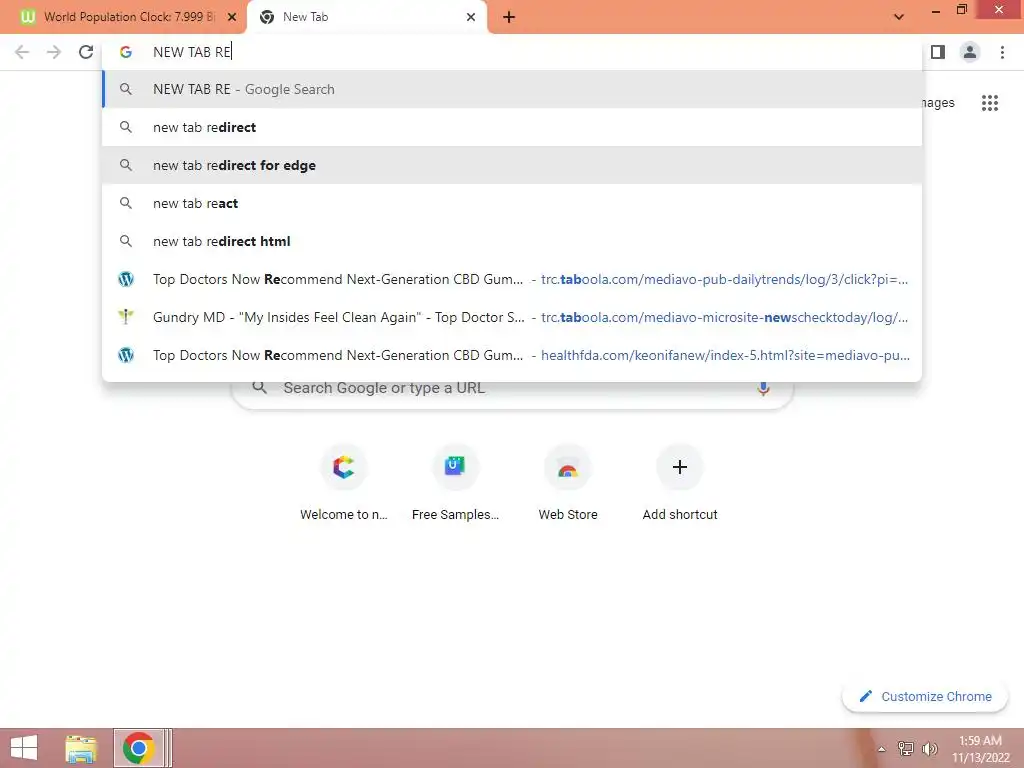Select 'new tab redirect html' suggestion
1024x768 pixels.
(512, 241)
